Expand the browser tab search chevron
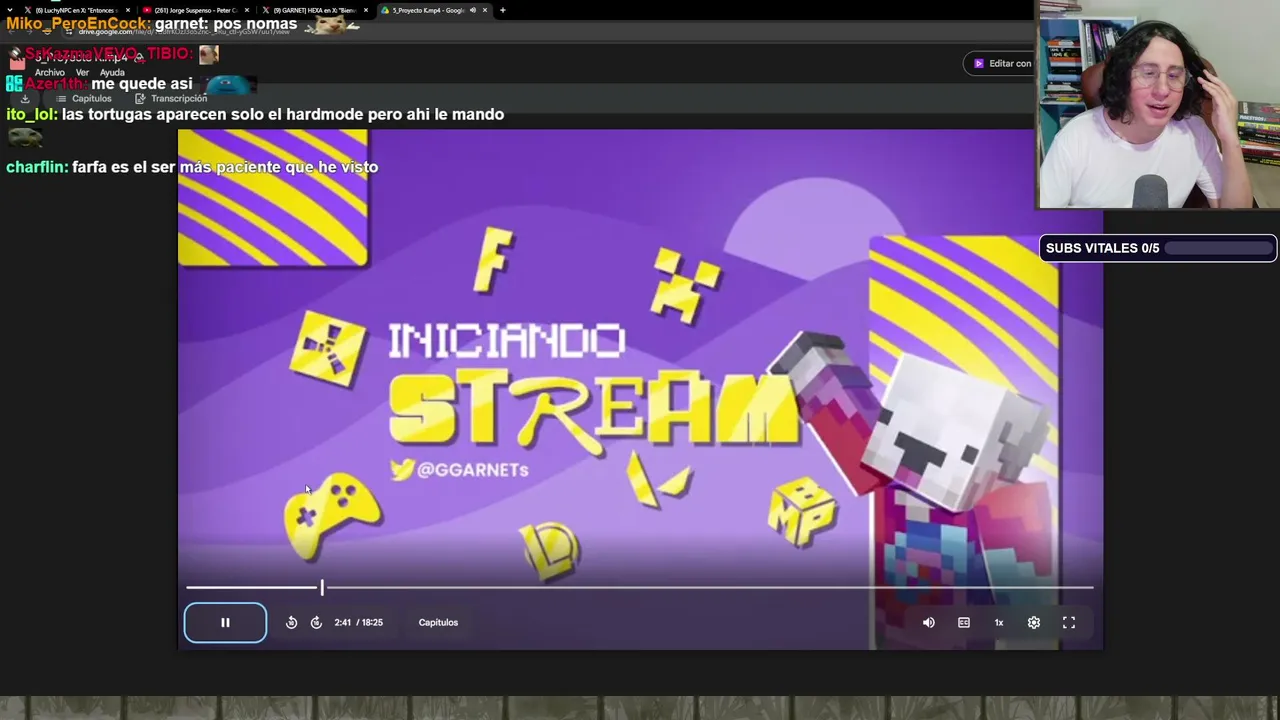The image size is (1280, 720). tap(9, 10)
